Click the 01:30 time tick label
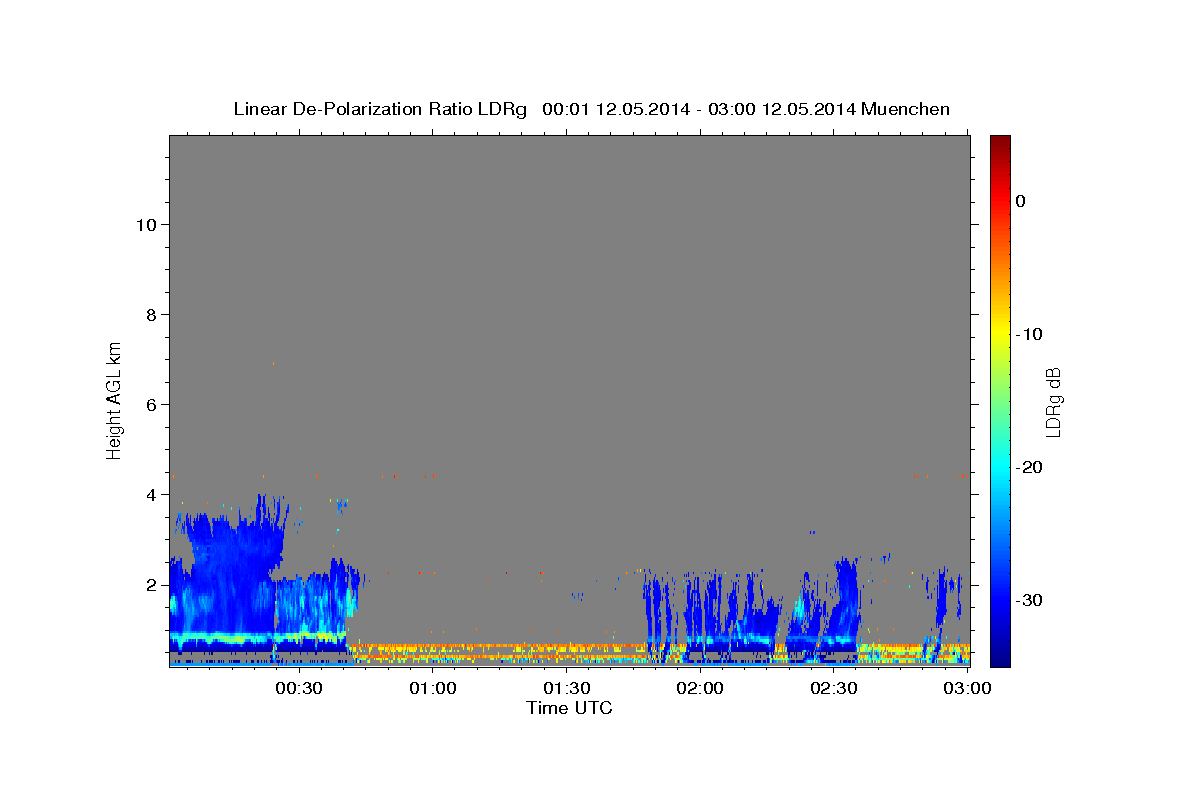The image size is (1200, 800). point(566,688)
